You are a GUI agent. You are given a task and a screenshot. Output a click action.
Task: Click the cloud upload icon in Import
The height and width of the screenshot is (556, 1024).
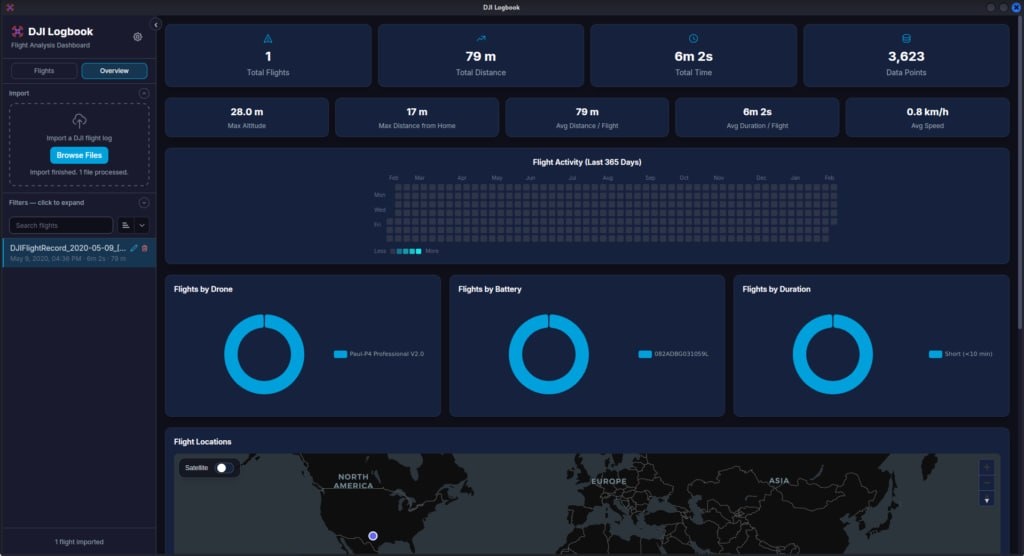point(79,121)
